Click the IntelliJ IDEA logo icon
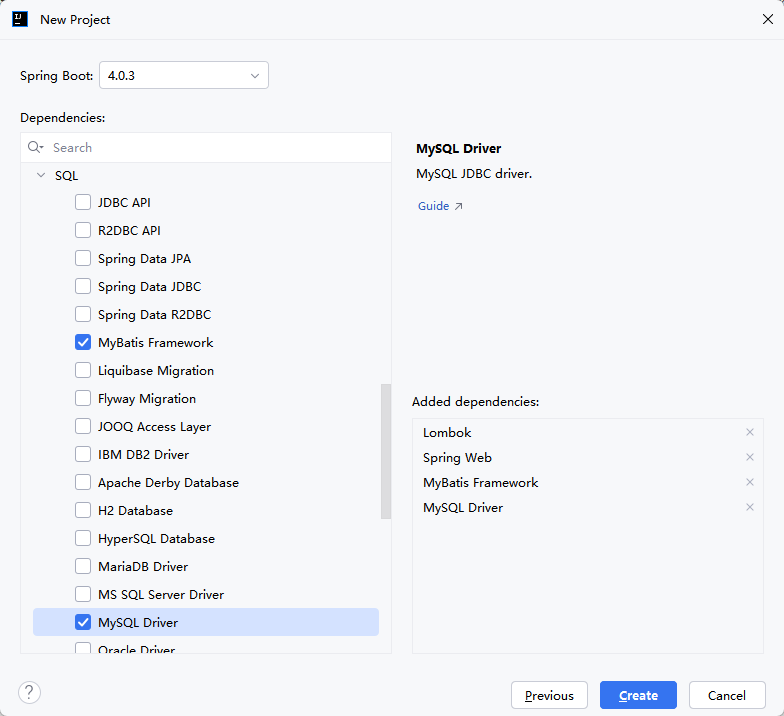784x716 pixels. [x=20, y=20]
